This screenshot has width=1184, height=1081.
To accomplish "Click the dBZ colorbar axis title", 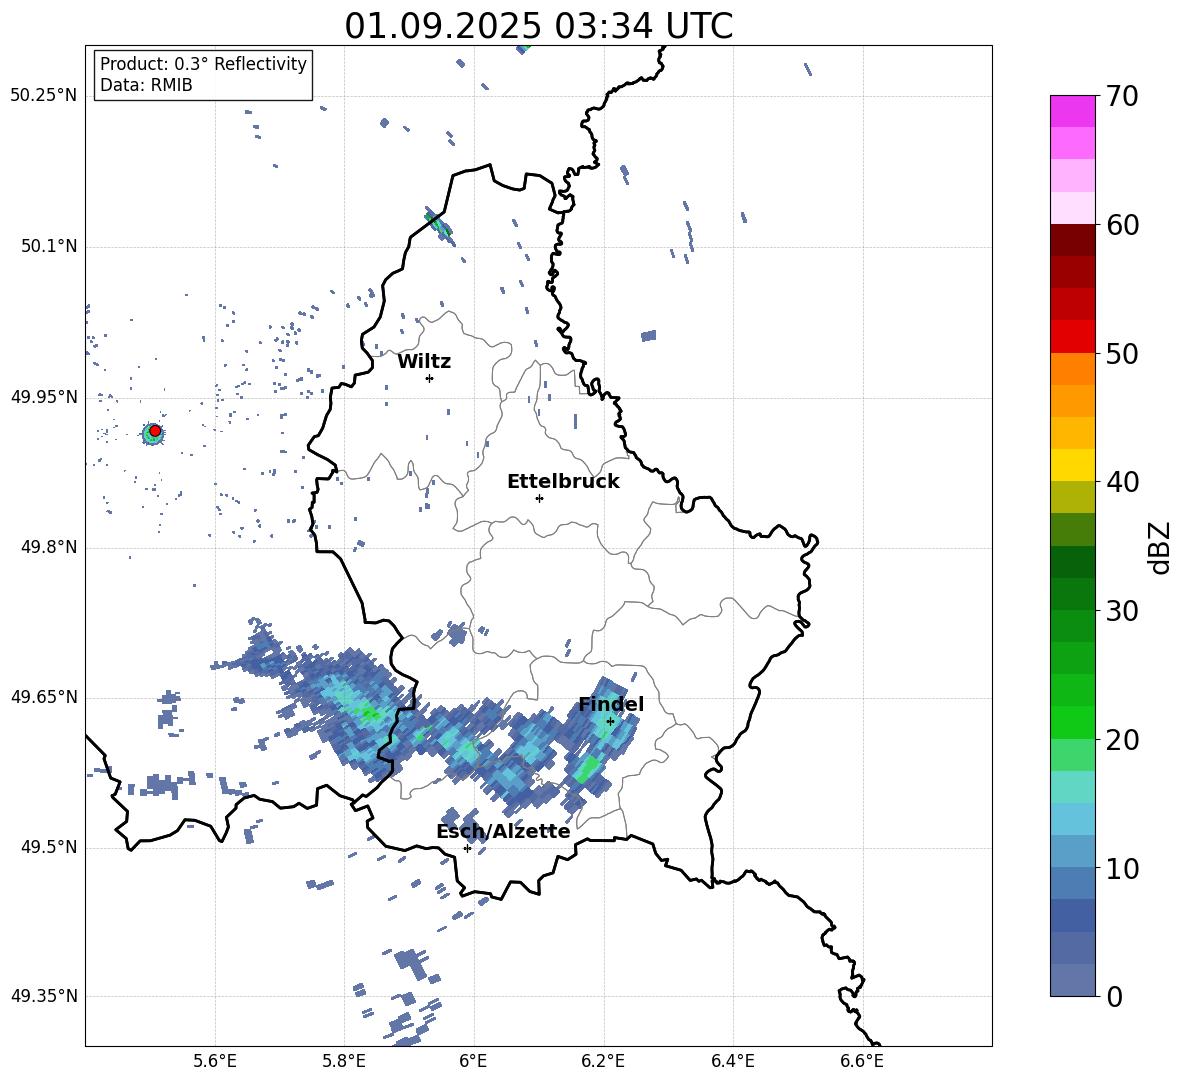I will pyautogui.click(x=1161, y=547).
